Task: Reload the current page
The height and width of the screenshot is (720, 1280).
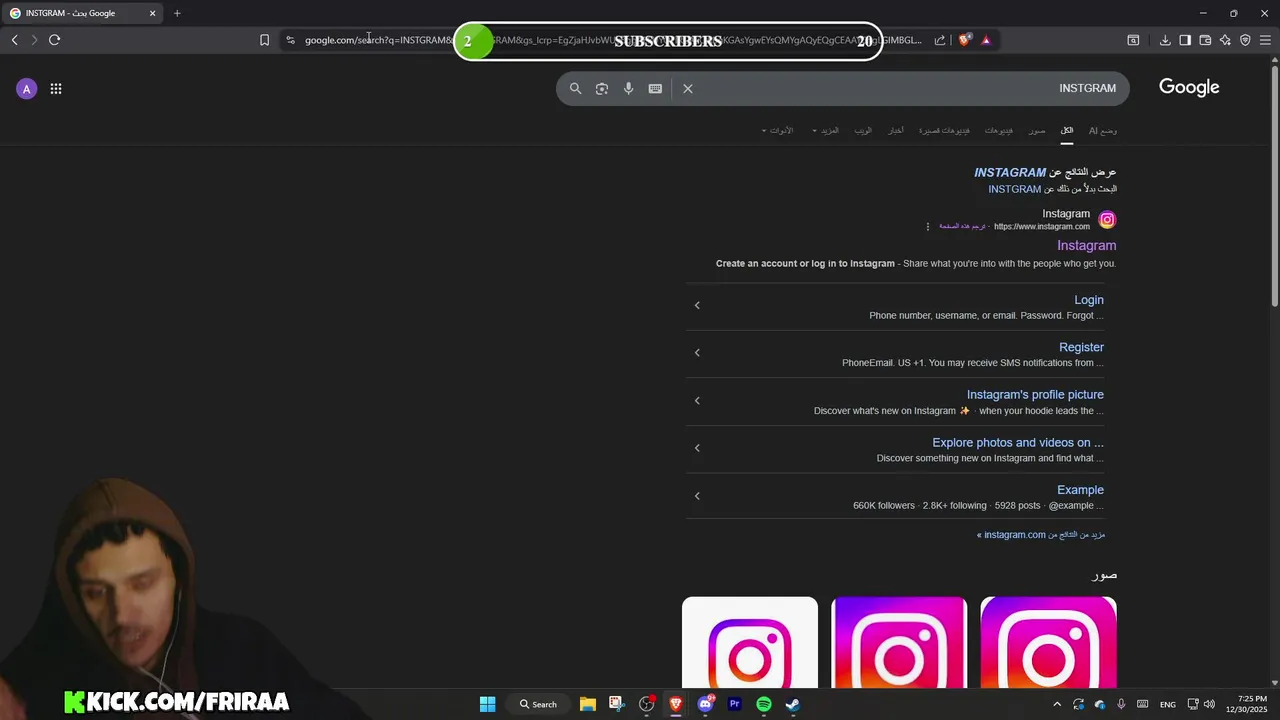Action: pyautogui.click(x=54, y=40)
